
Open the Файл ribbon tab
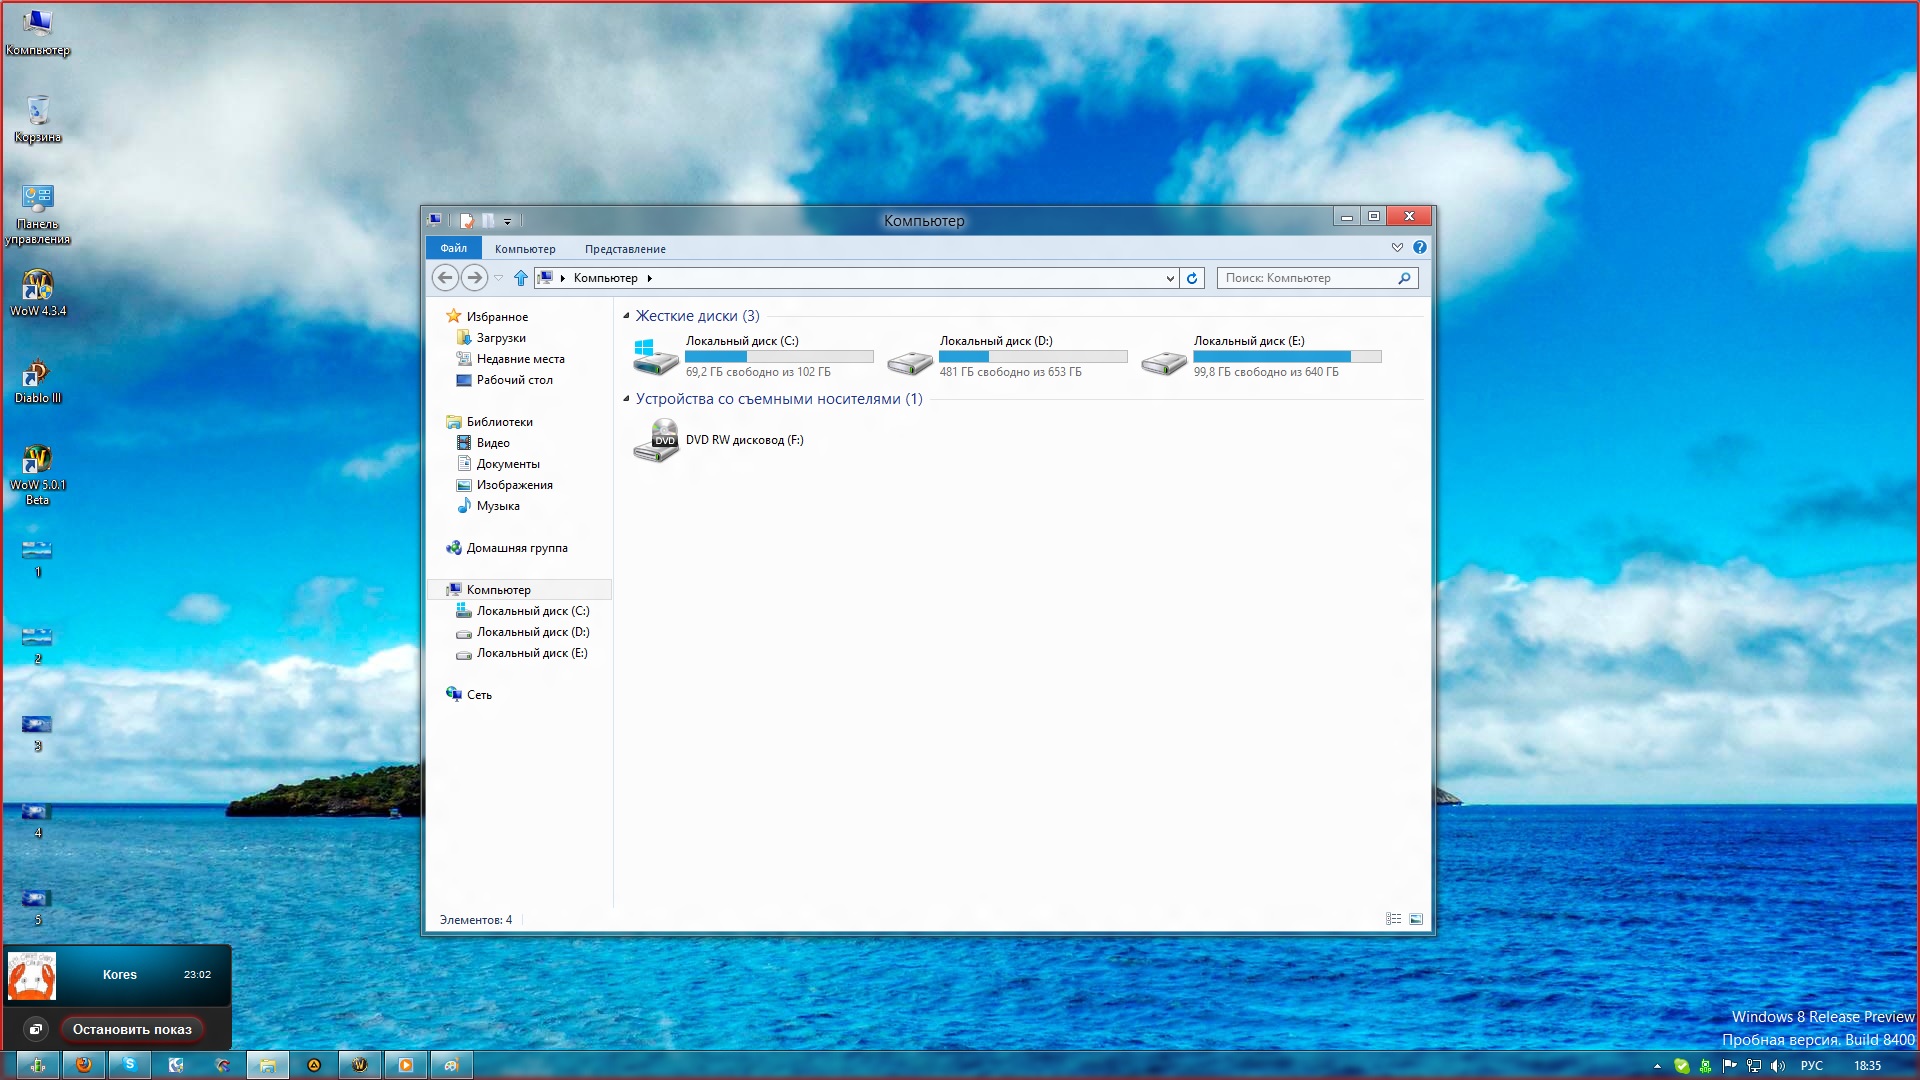point(454,248)
